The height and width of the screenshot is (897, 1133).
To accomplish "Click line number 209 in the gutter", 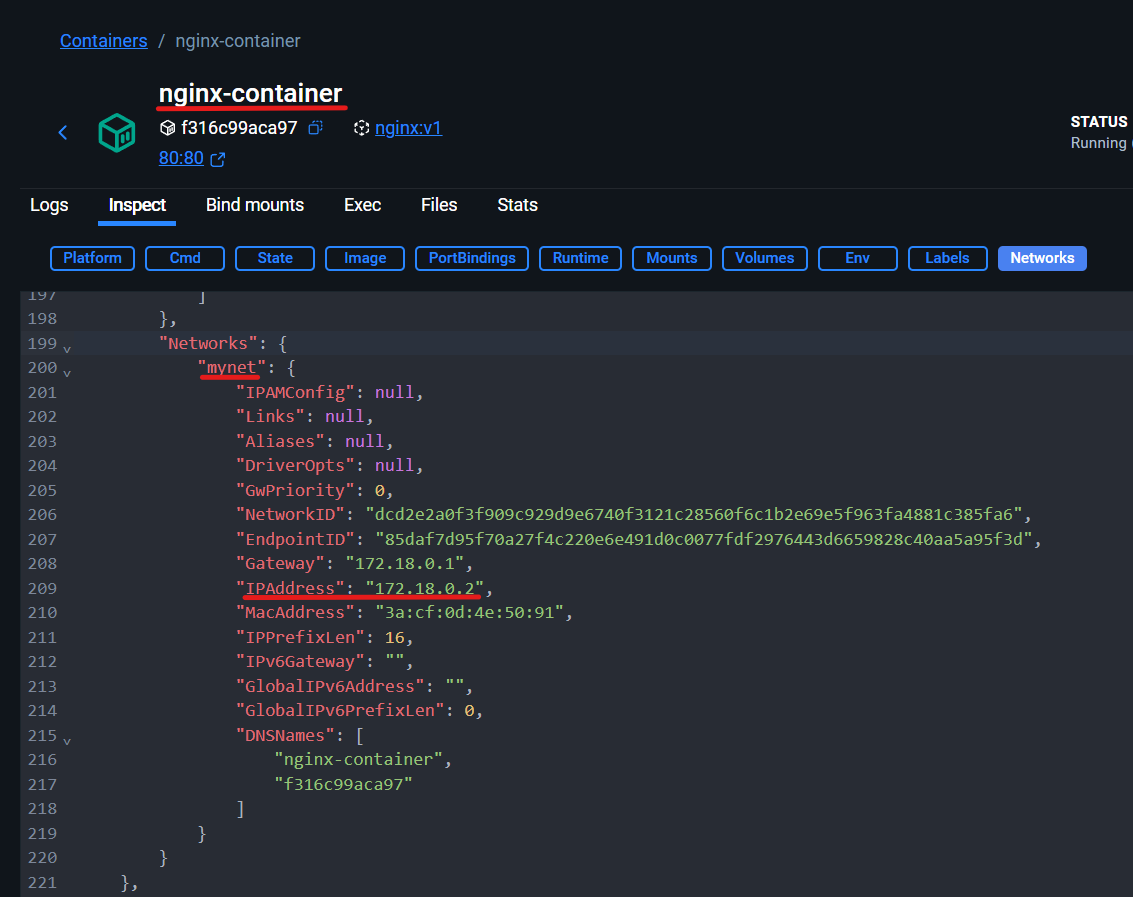I will tap(42, 588).
